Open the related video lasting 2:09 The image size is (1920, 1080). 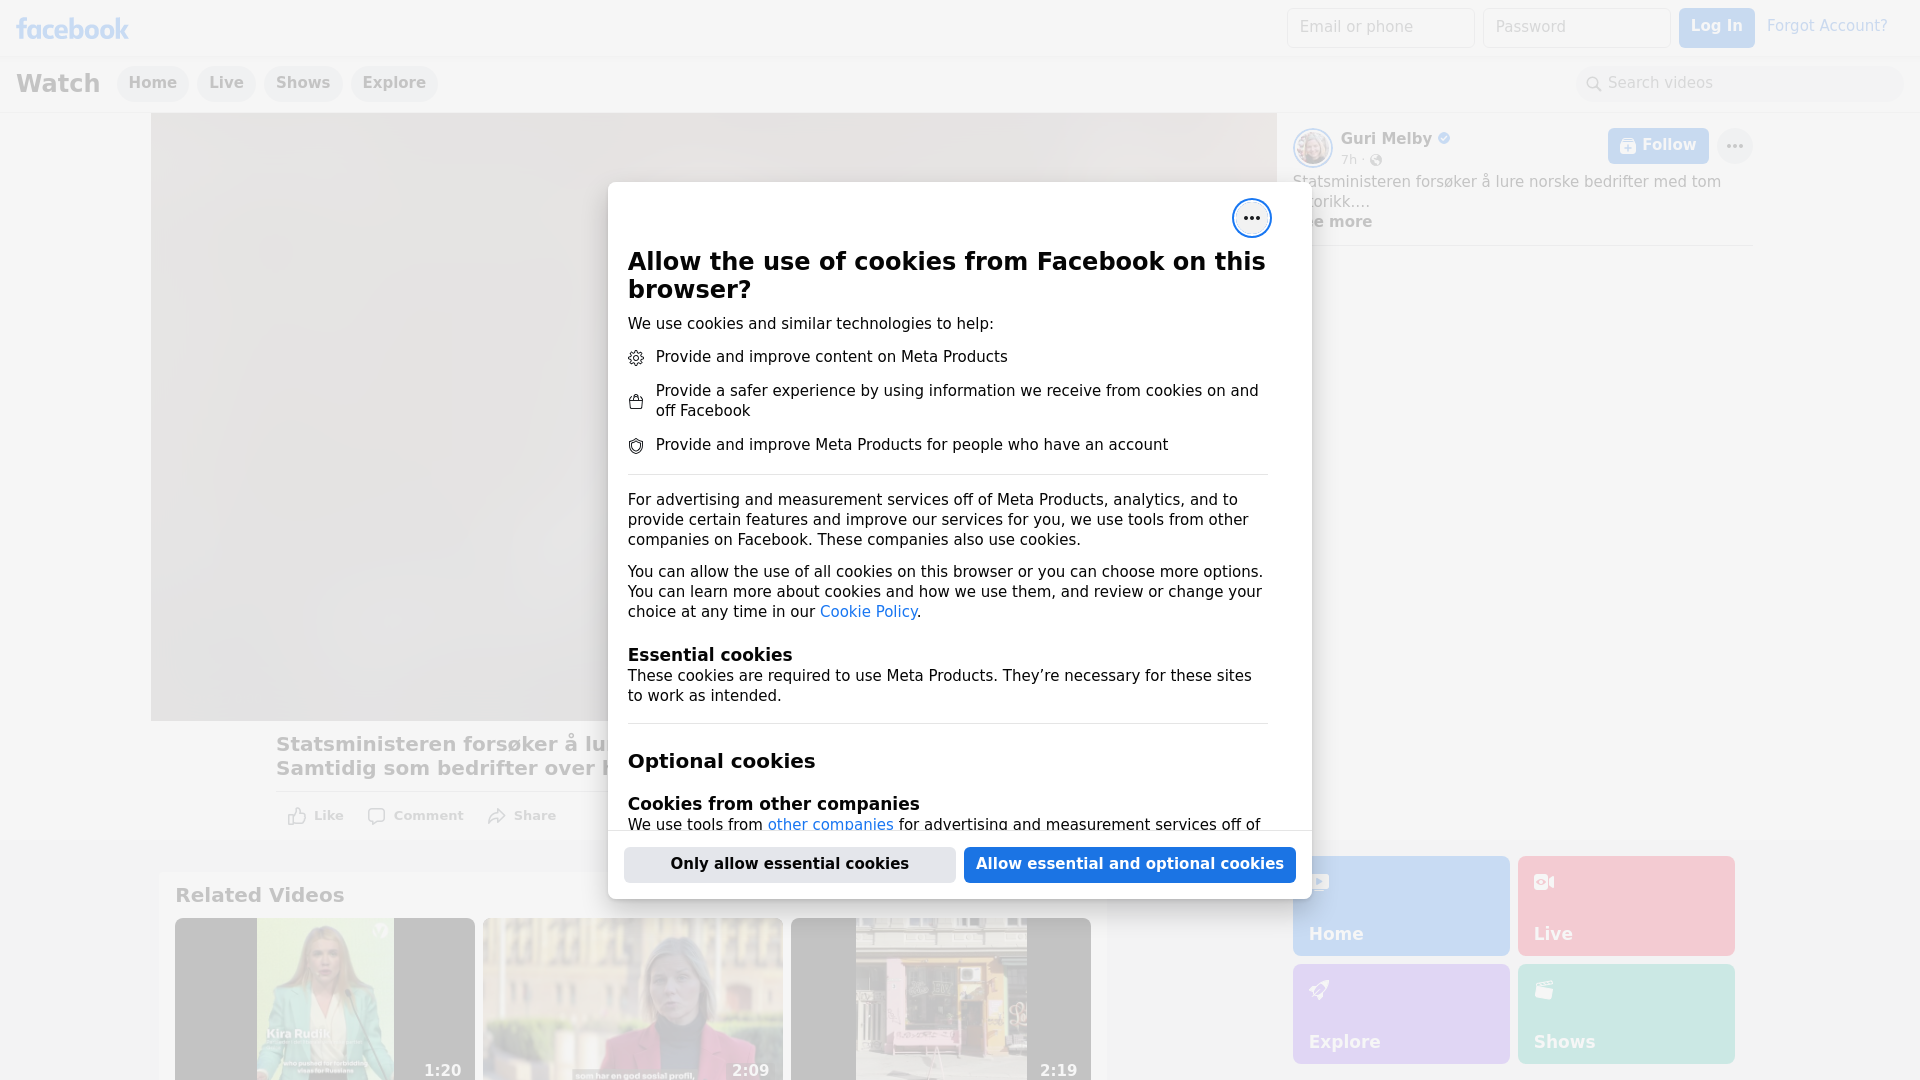click(633, 999)
